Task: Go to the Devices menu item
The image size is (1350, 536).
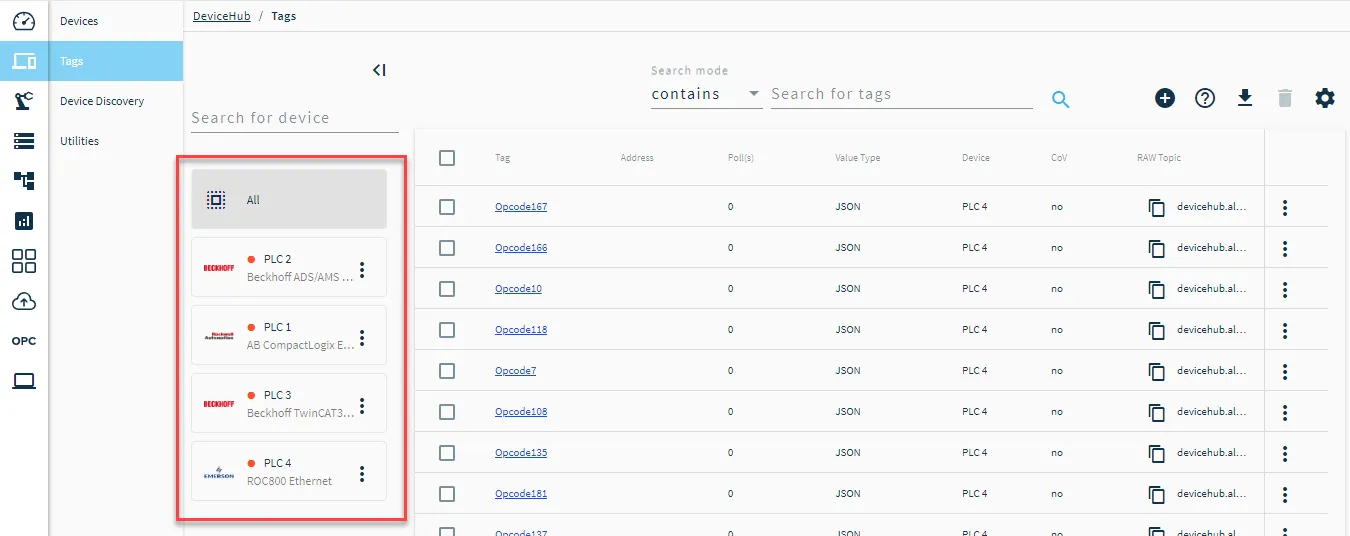Action: [116, 21]
